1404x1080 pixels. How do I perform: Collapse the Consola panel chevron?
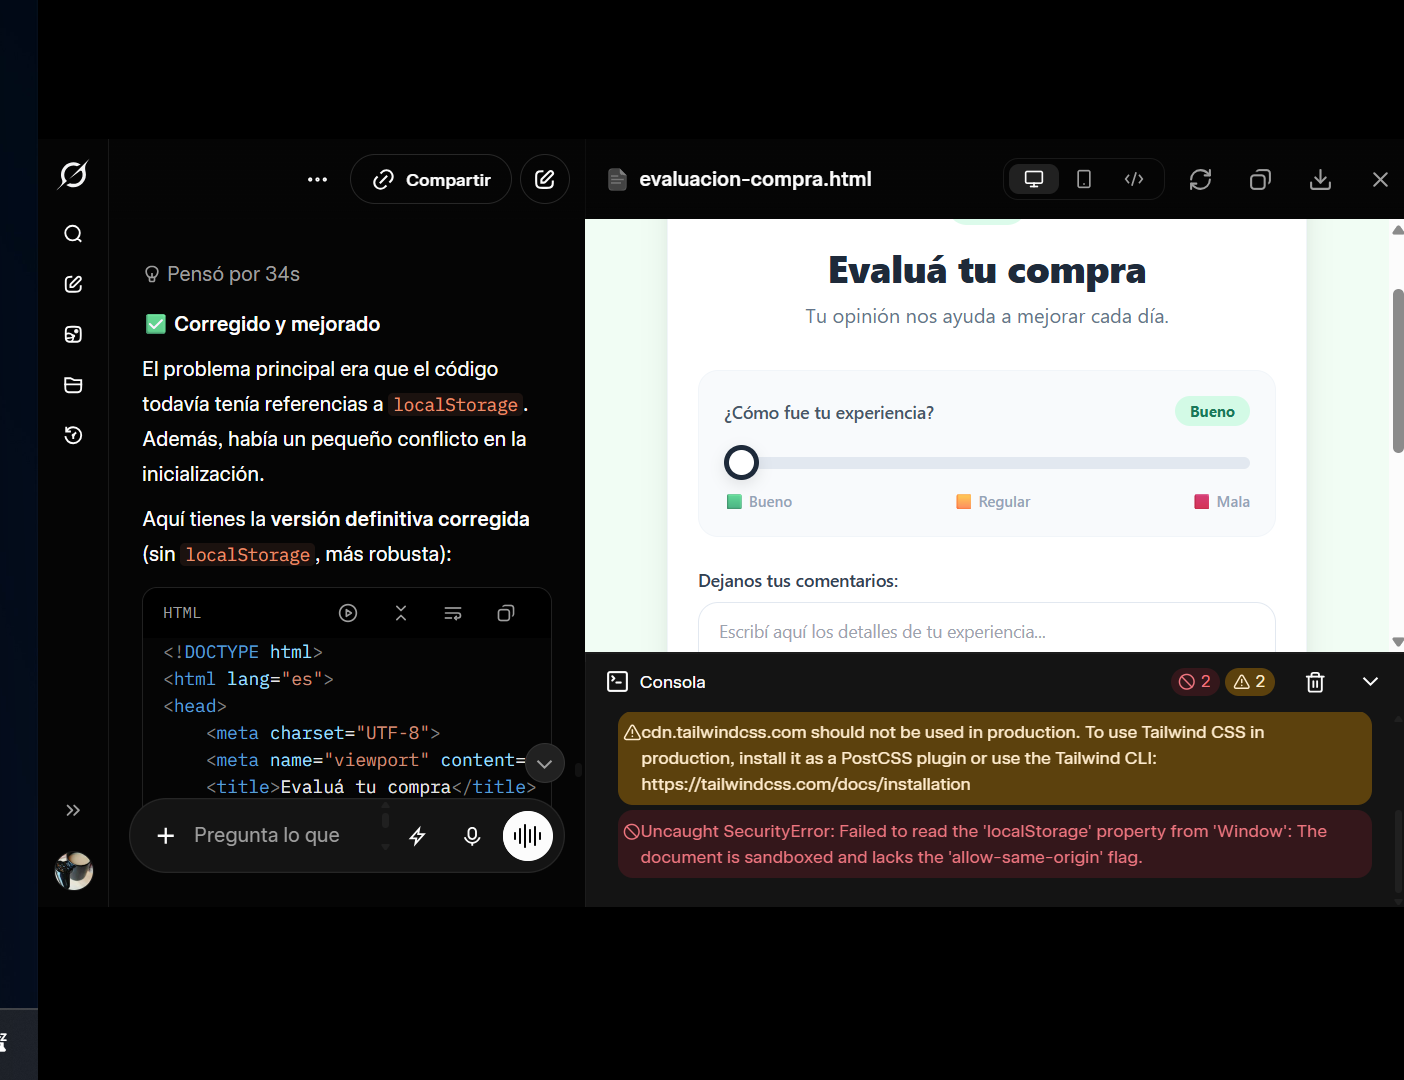(1370, 682)
